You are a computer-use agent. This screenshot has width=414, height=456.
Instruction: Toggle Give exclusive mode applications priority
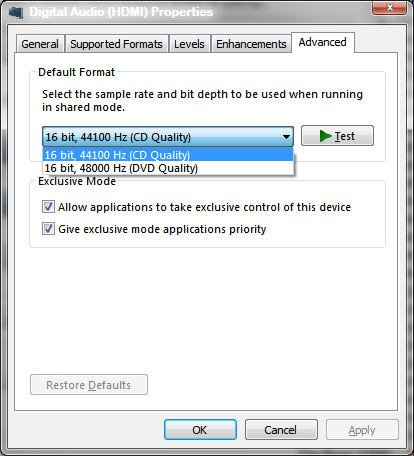click(x=48, y=229)
